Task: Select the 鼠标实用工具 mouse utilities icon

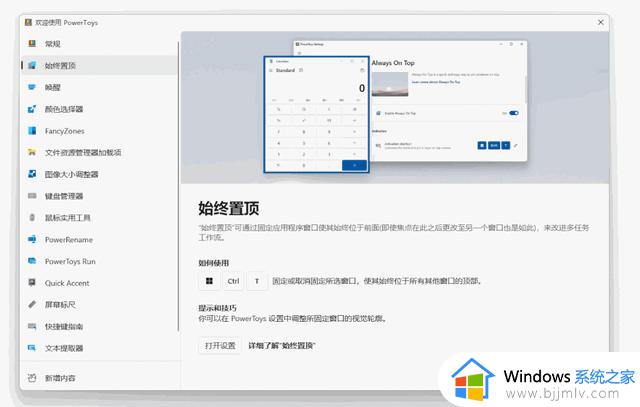Action: coord(32,218)
